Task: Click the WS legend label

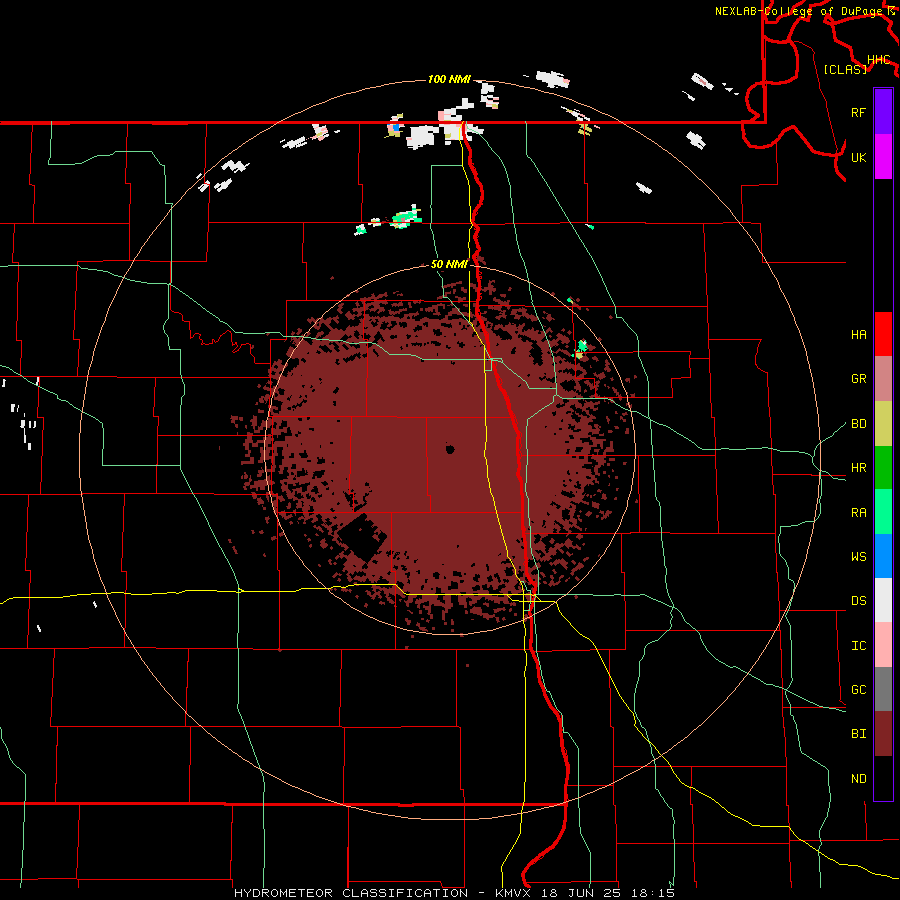Action: click(858, 557)
